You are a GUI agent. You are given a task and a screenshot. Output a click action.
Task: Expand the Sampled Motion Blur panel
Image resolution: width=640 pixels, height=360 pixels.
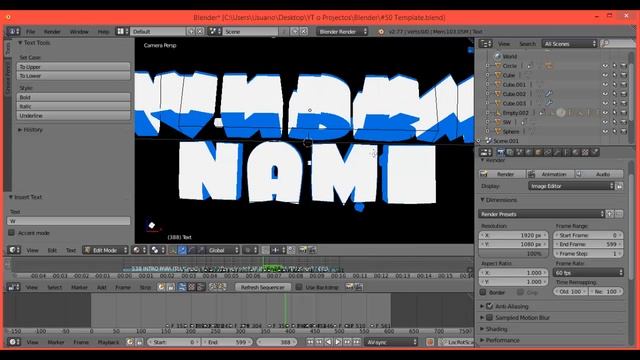tap(482, 318)
